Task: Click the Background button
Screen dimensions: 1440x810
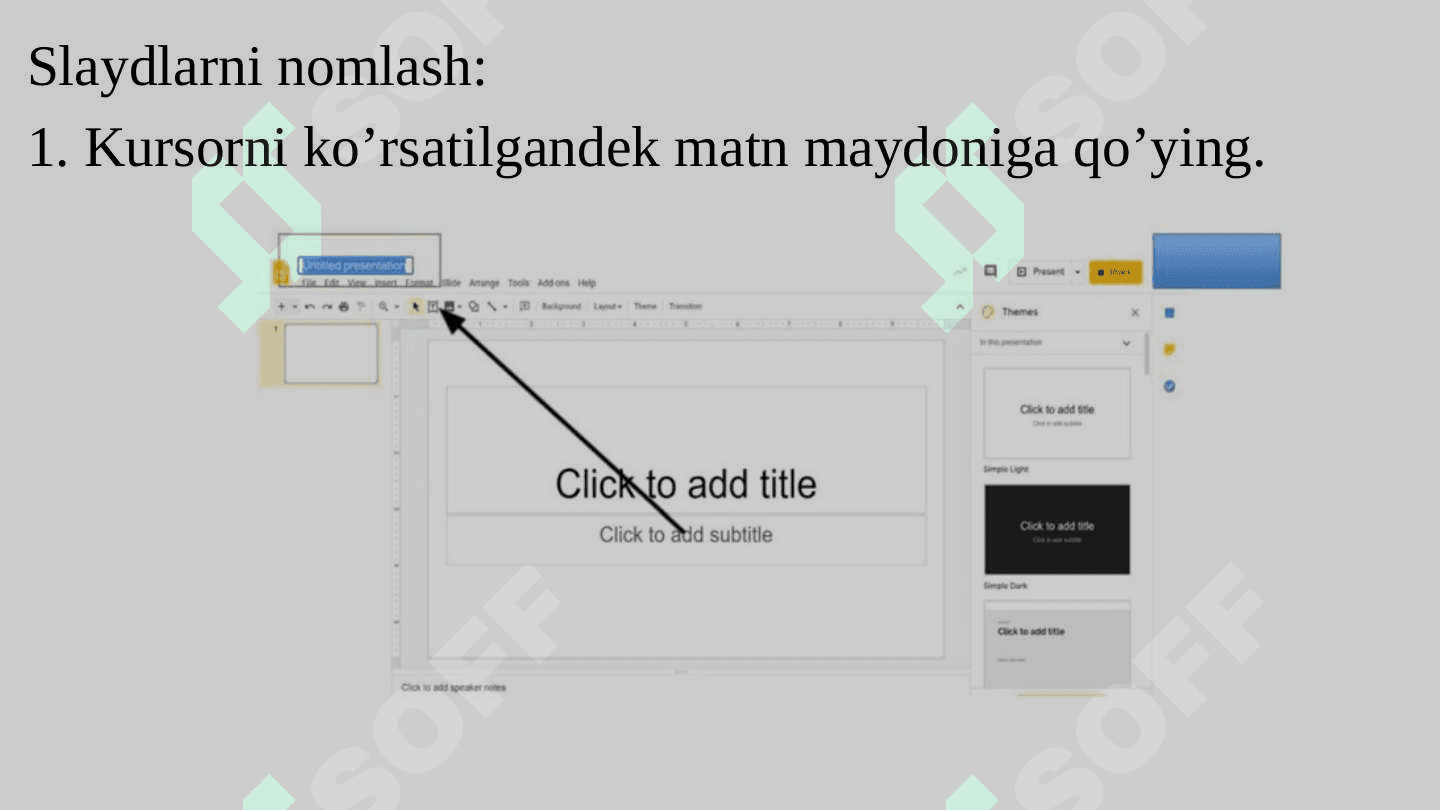Action: click(x=561, y=307)
